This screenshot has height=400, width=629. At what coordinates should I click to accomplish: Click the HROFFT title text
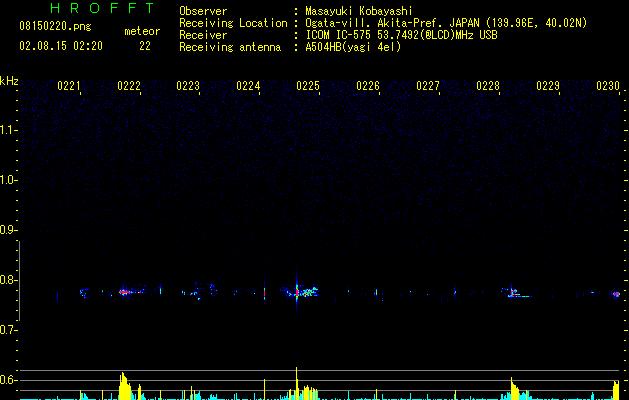(103, 8)
